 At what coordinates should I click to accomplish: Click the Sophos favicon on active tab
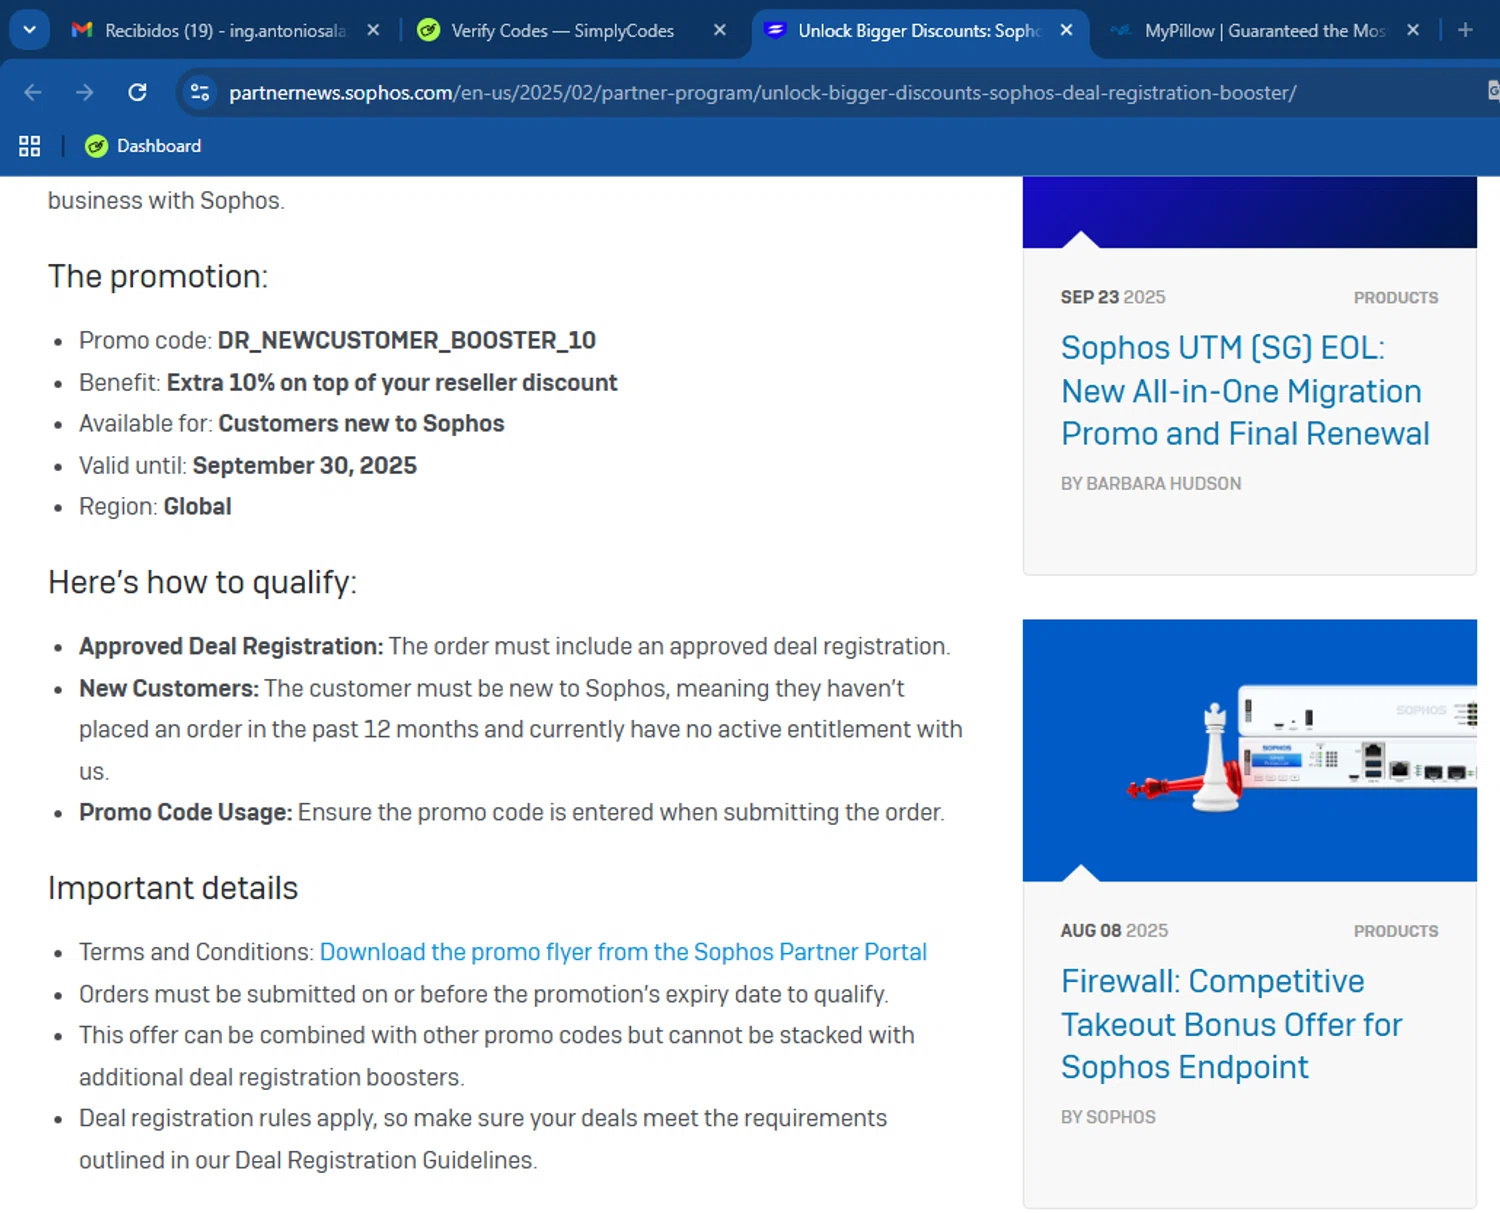(x=775, y=30)
